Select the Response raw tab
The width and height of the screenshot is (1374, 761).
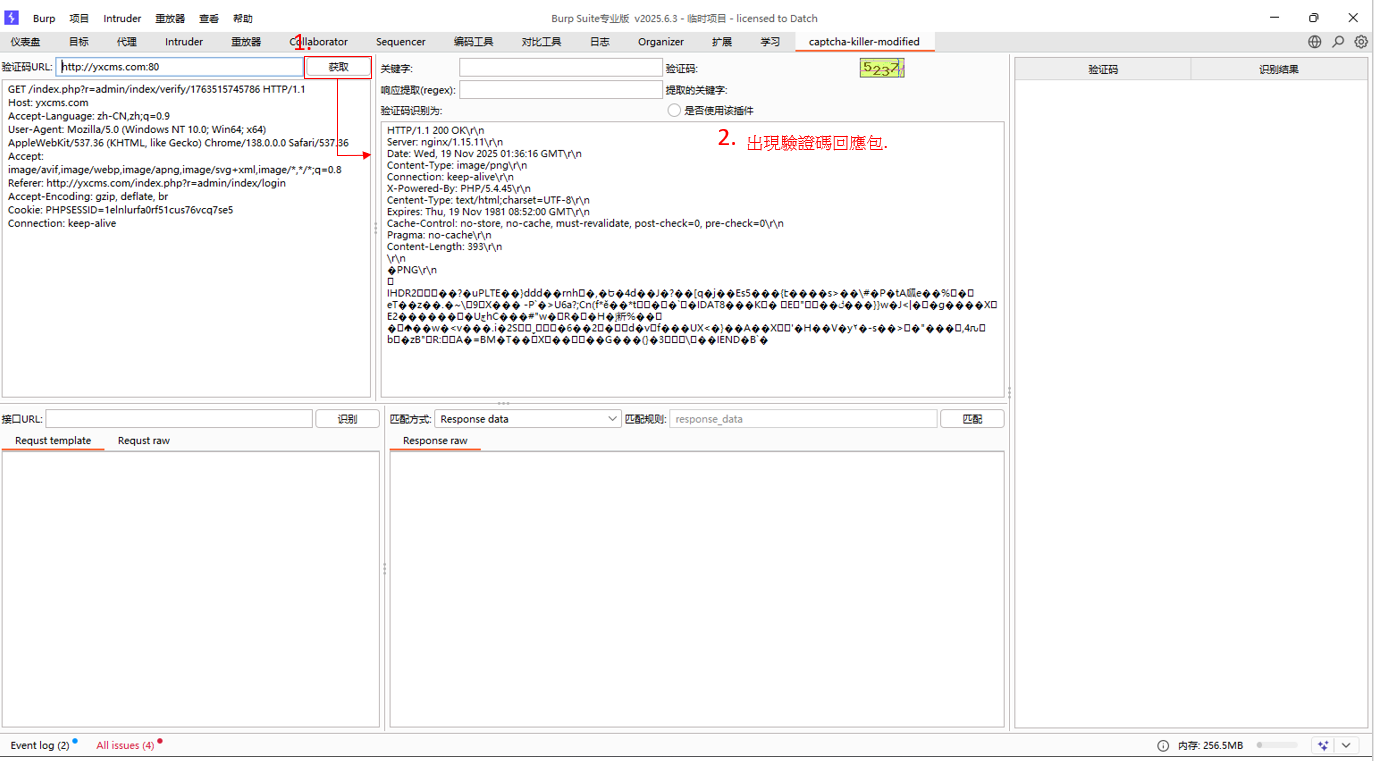(x=435, y=441)
